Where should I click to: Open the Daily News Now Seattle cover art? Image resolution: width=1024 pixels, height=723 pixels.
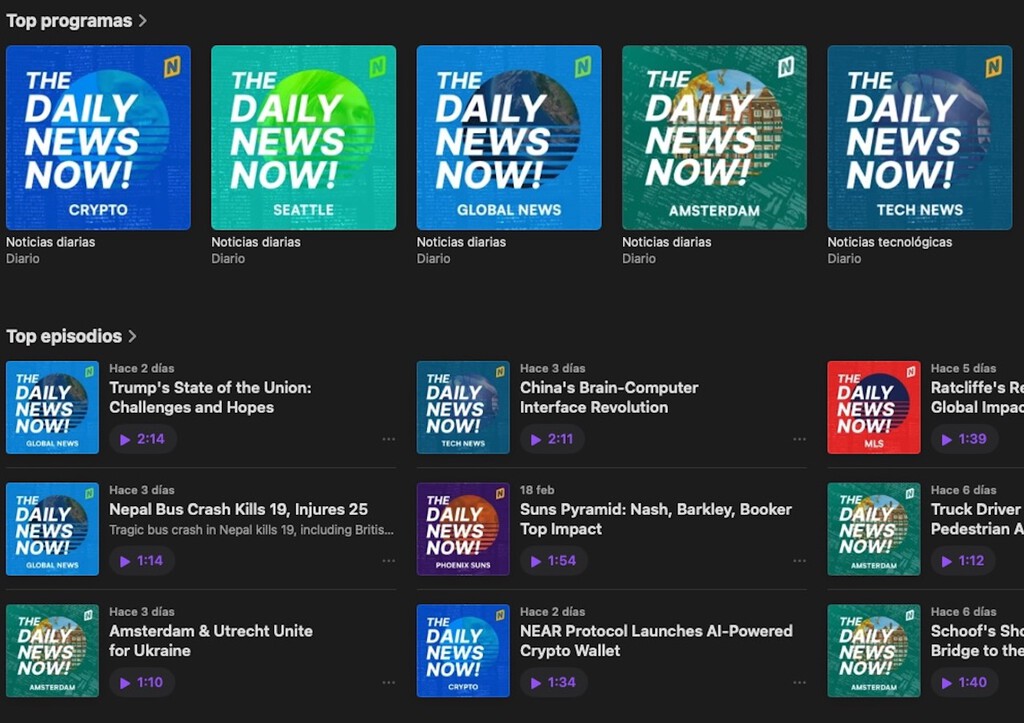coord(303,137)
